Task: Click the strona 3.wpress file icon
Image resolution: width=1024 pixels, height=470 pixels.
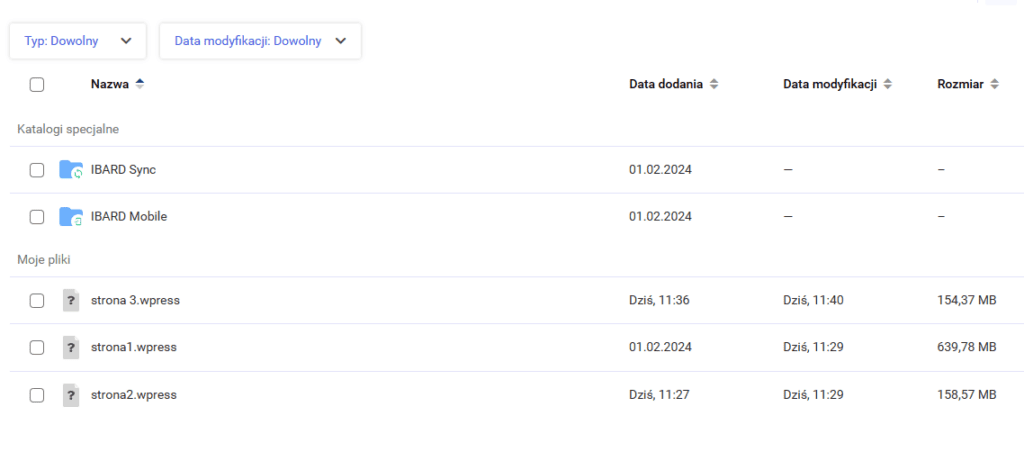Action: click(71, 300)
